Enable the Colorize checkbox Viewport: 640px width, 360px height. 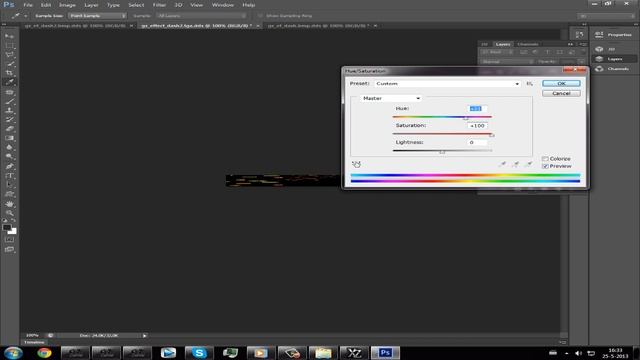[x=545, y=159]
